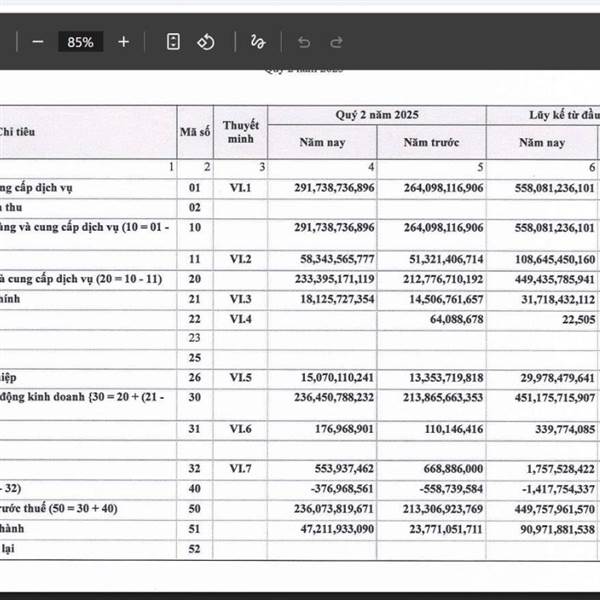Click the 'Mã số' column header
Viewport: 600px width, 600px height.
(x=195, y=132)
